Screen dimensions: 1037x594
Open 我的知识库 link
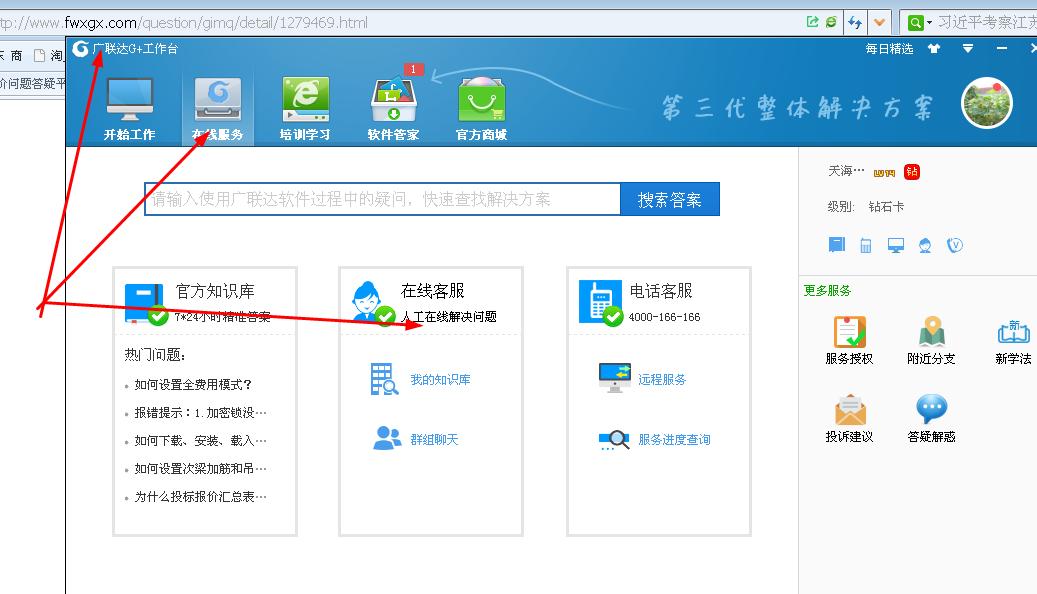point(440,380)
